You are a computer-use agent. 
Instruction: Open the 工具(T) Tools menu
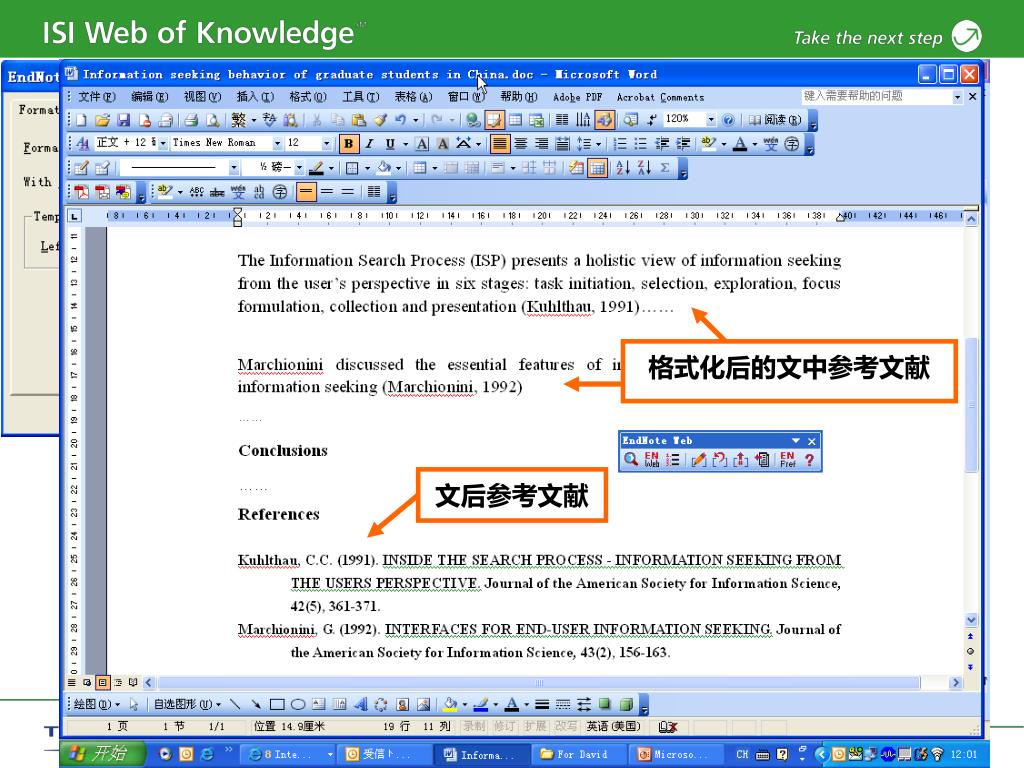(360, 97)
